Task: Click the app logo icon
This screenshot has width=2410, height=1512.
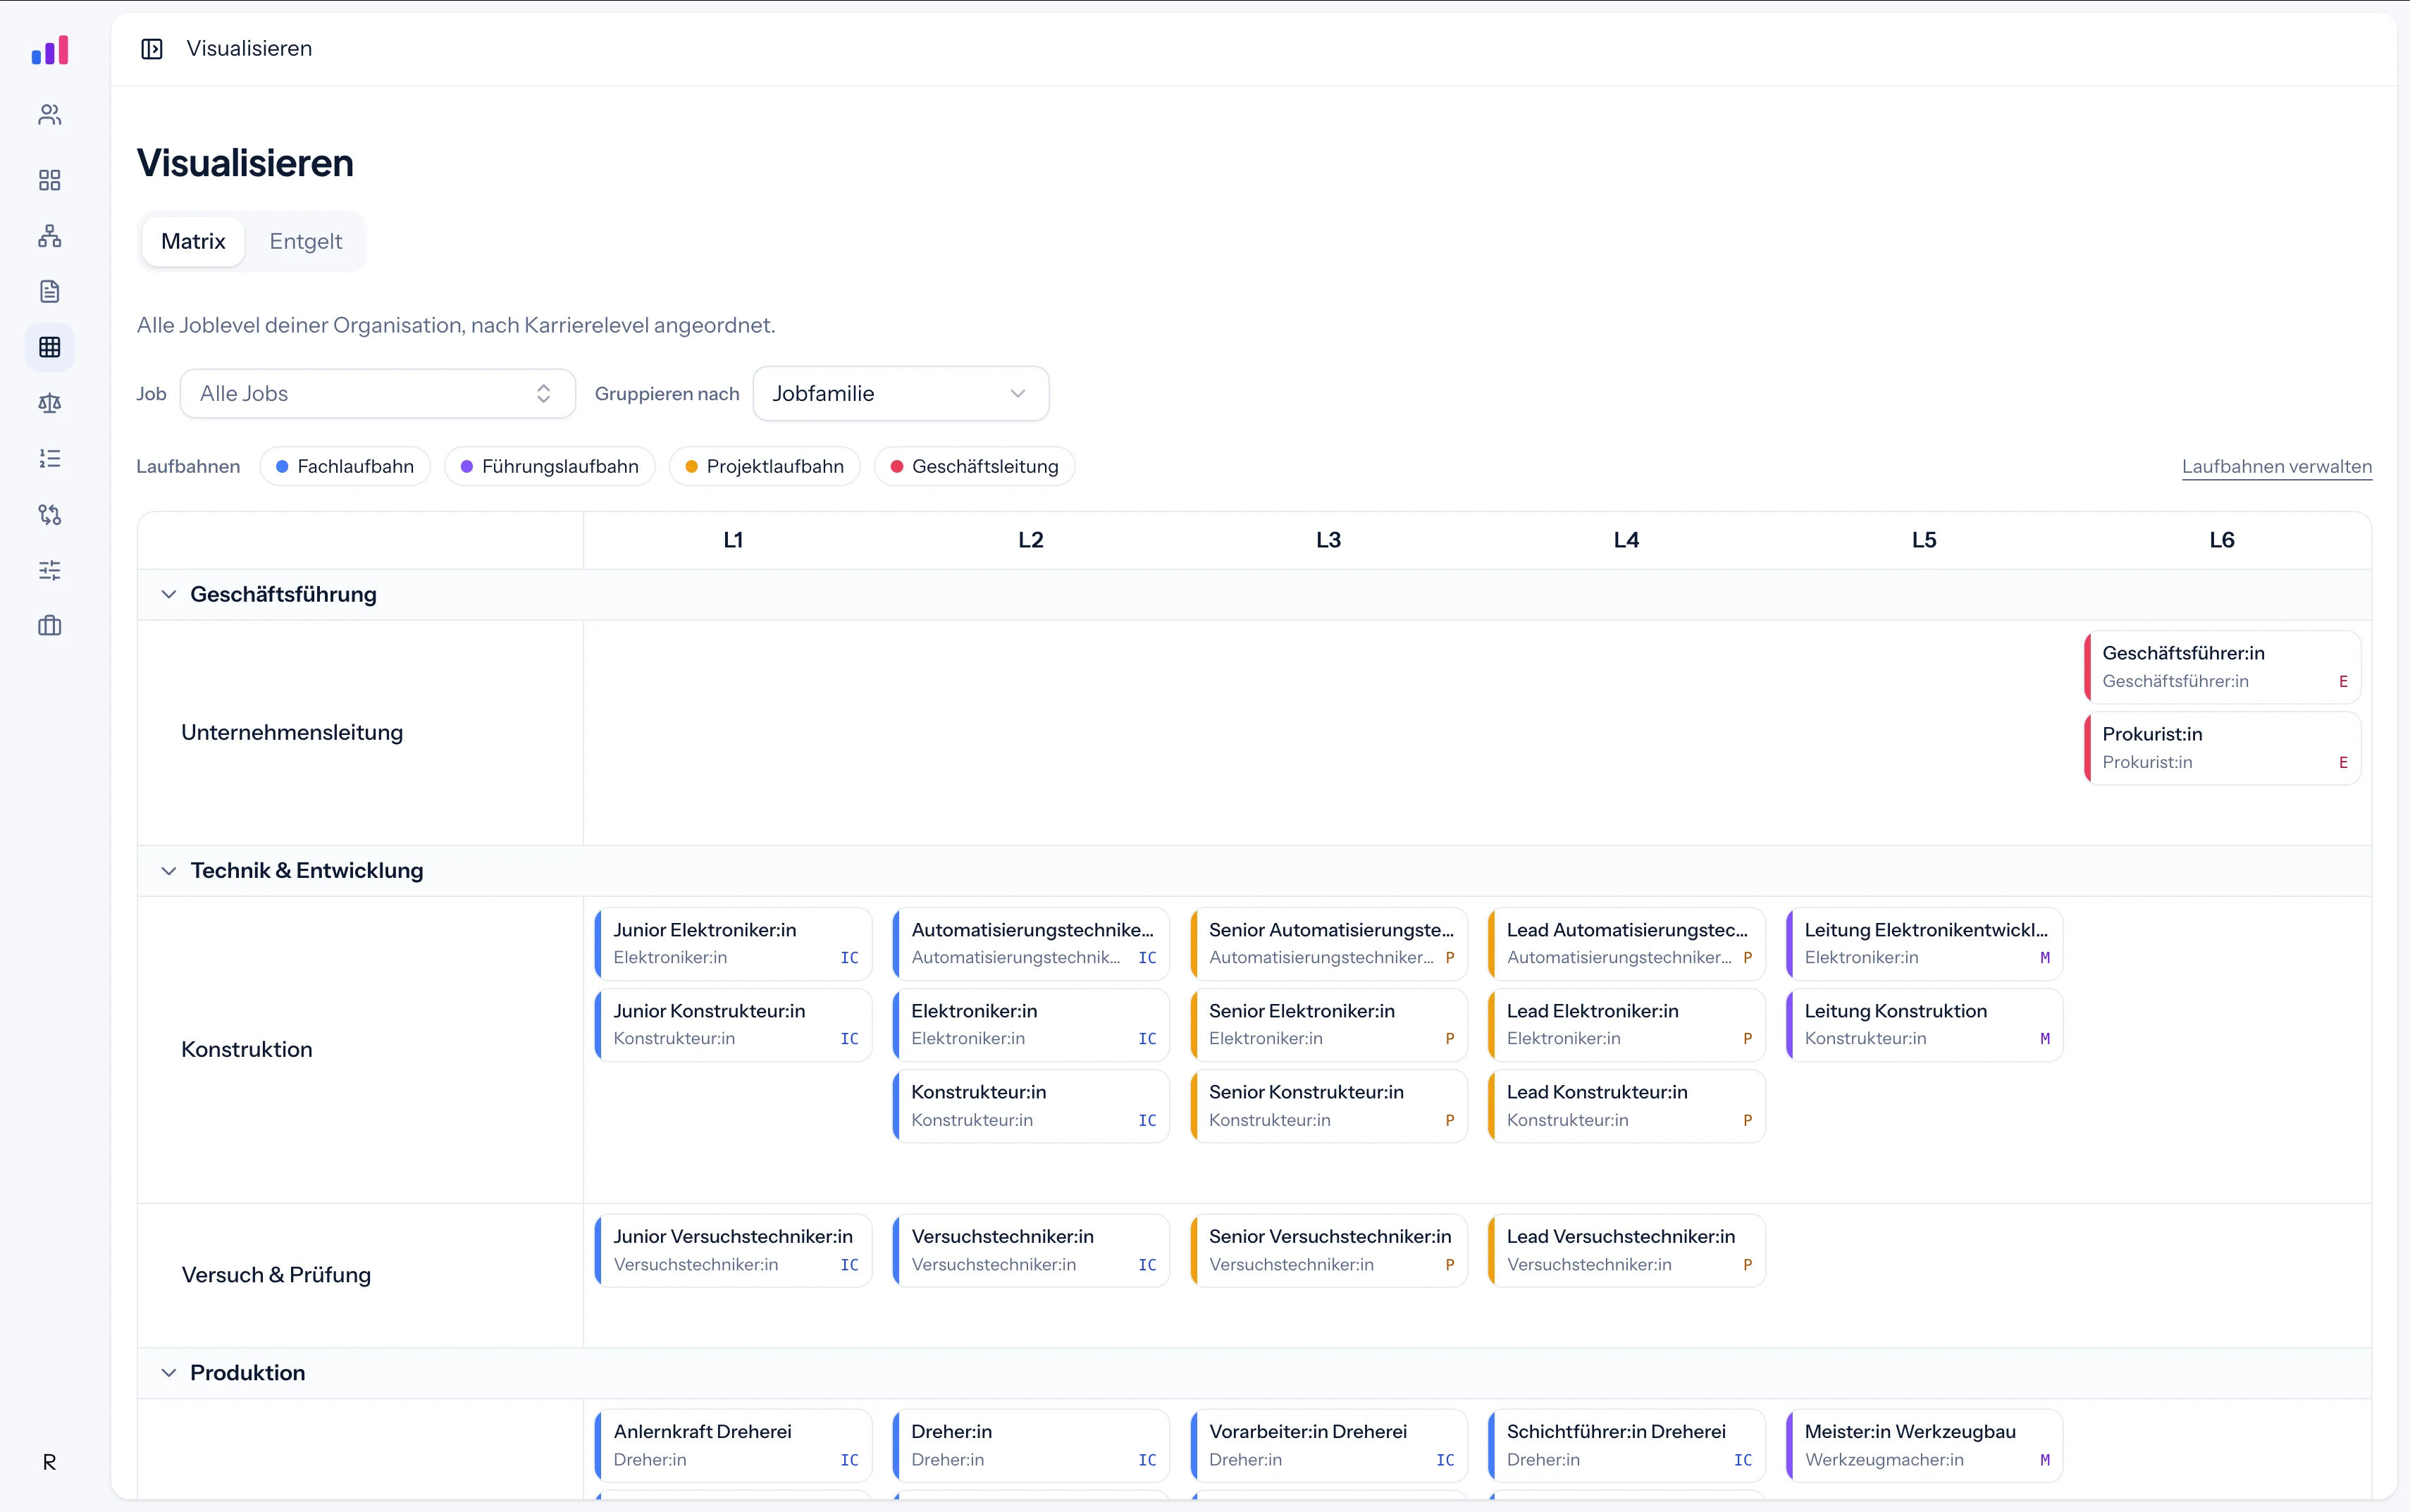Action: [50, 51]
